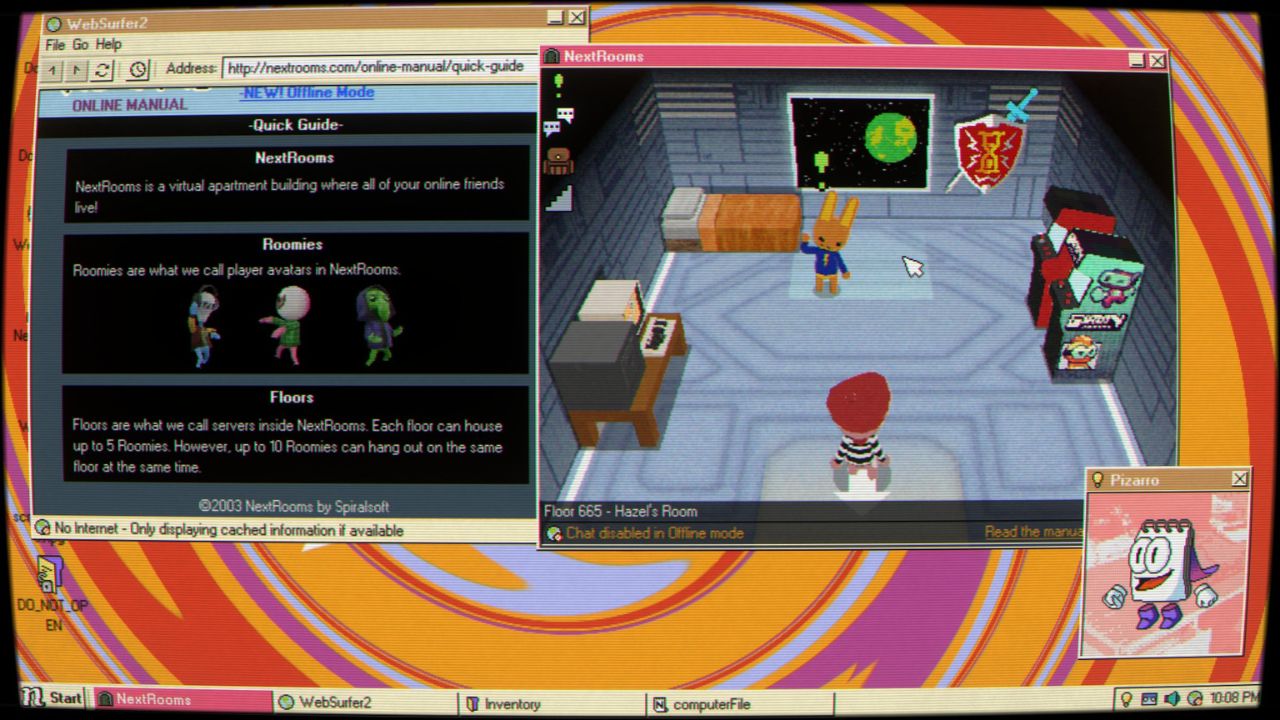
Task: Click the orange bed in Hazel's Room
Action: point(732,219)
